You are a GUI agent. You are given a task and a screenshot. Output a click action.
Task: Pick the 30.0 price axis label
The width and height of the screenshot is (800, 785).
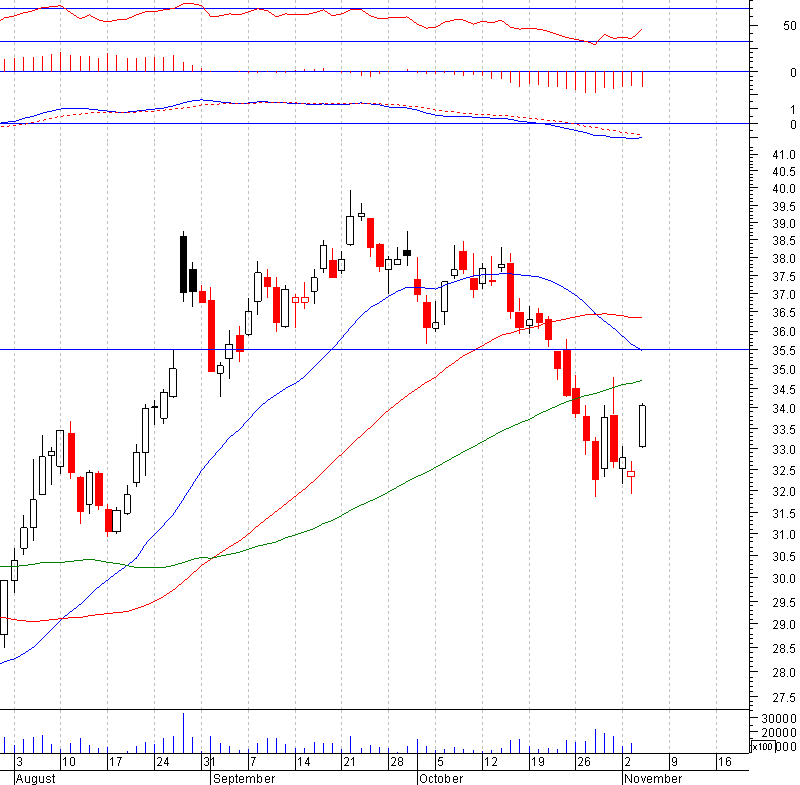[x=784, y=579]
